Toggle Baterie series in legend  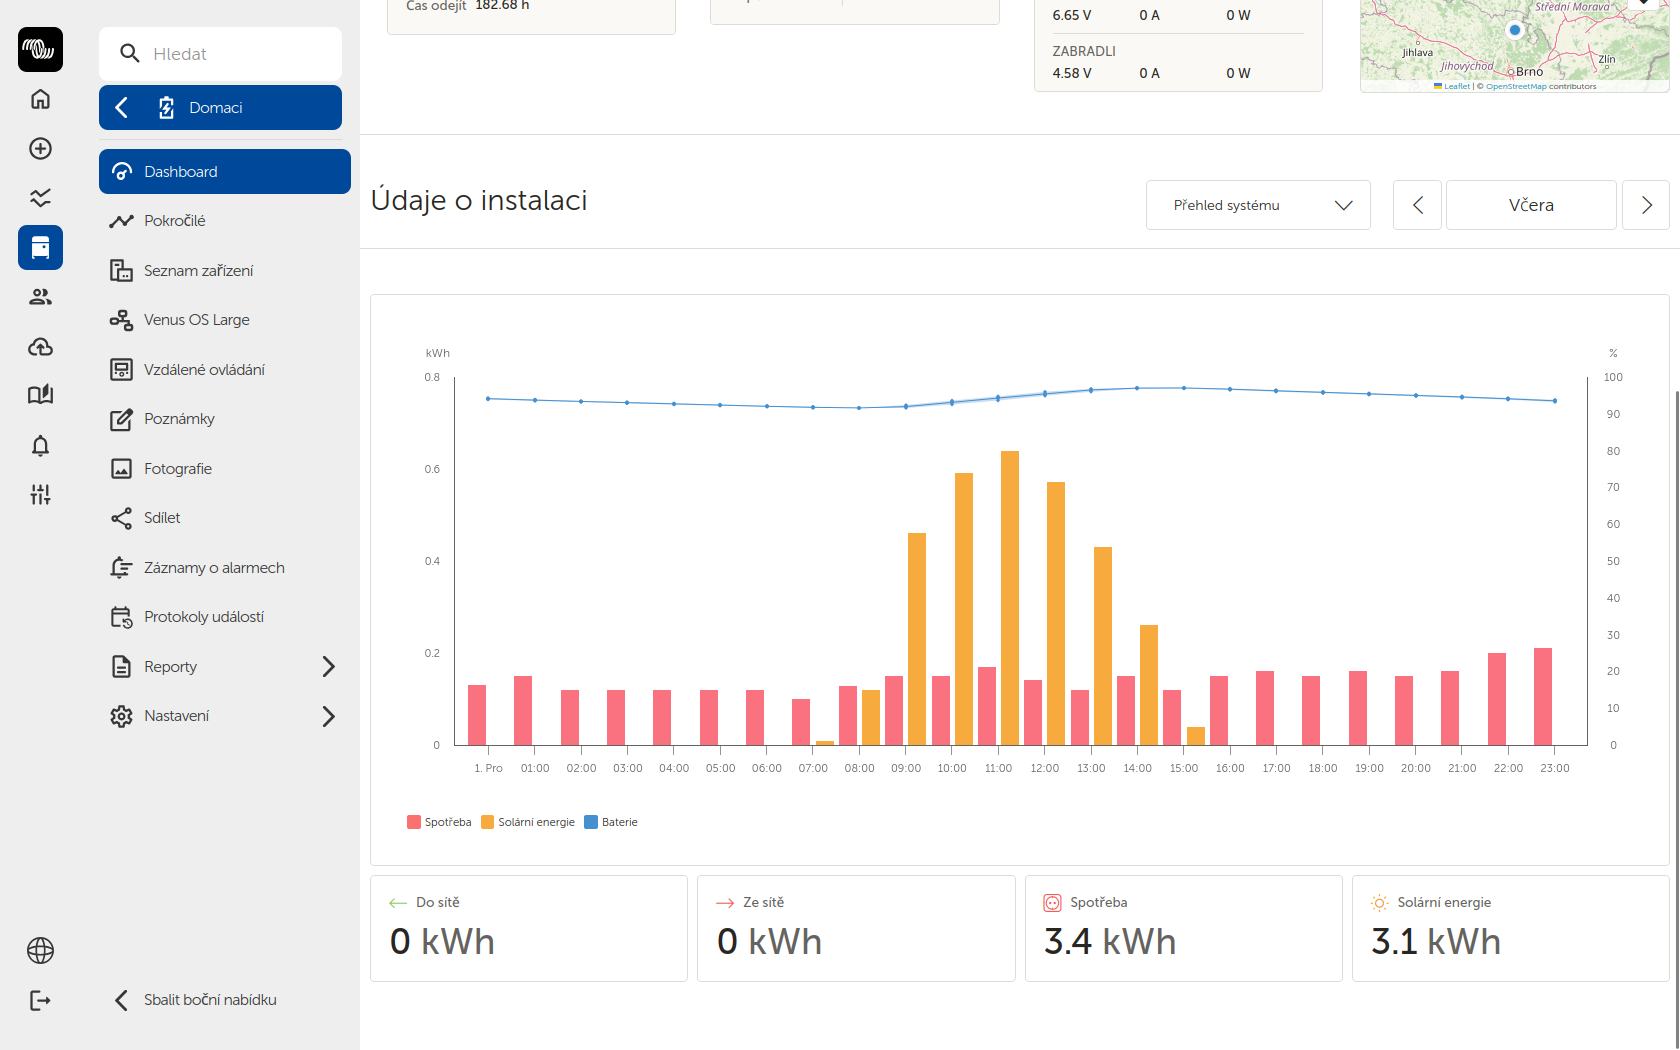[611, 822]
